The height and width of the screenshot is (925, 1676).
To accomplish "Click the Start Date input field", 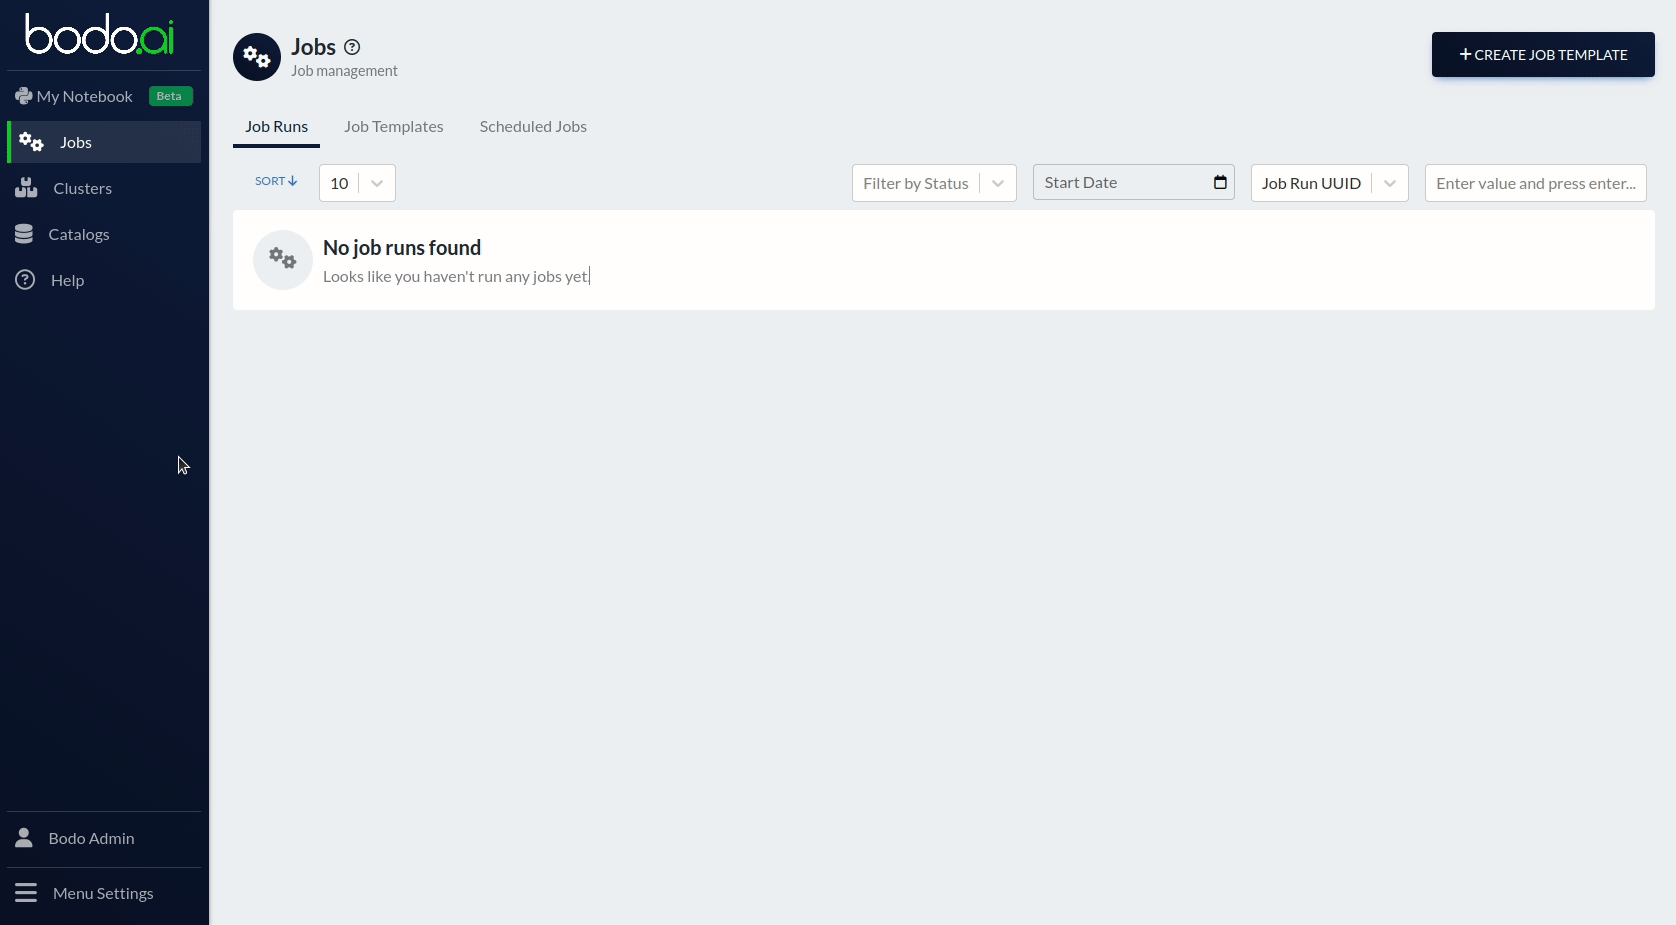I will (x=1120, y=182).
